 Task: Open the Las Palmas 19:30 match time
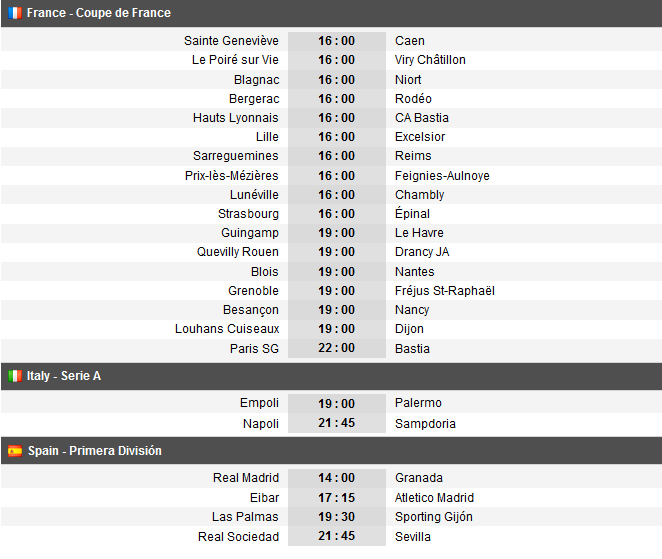[x=336, y=517]
